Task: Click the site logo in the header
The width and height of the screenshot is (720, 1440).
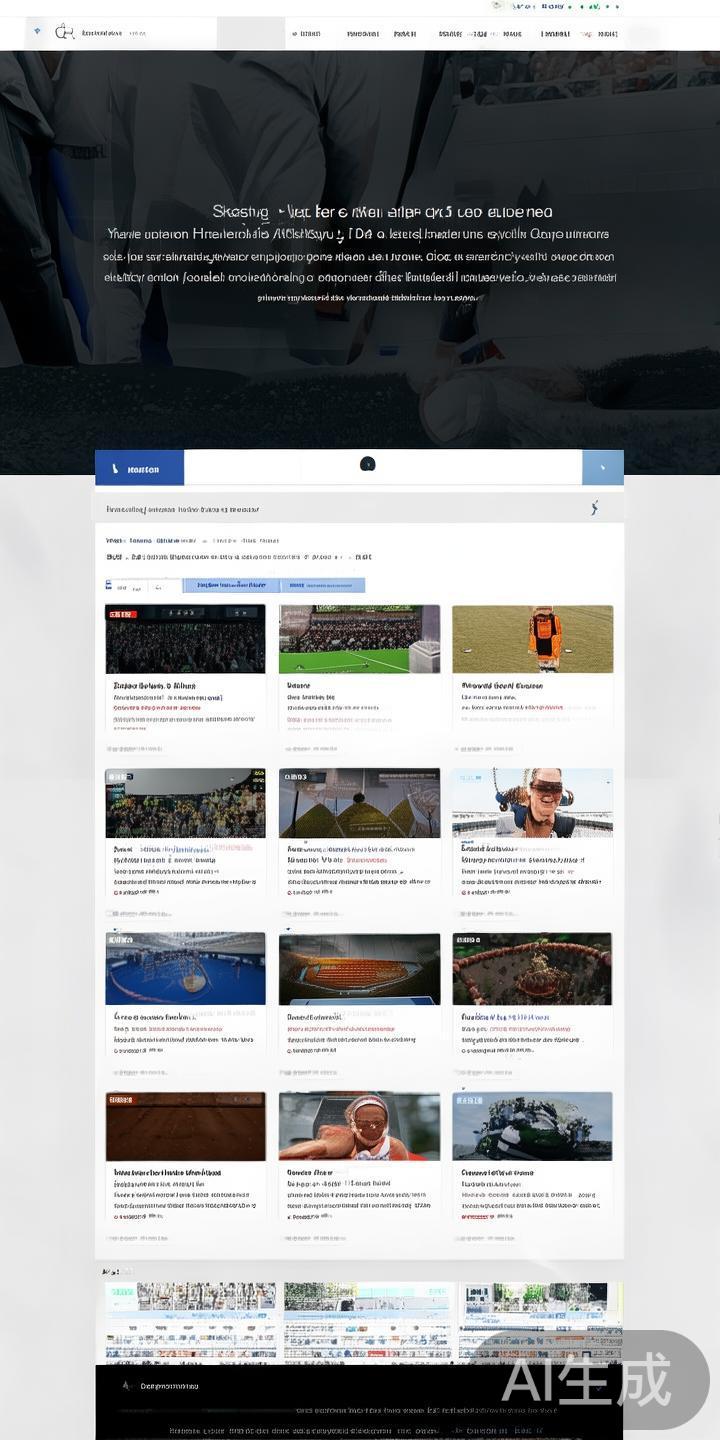Action: [65, 32]
